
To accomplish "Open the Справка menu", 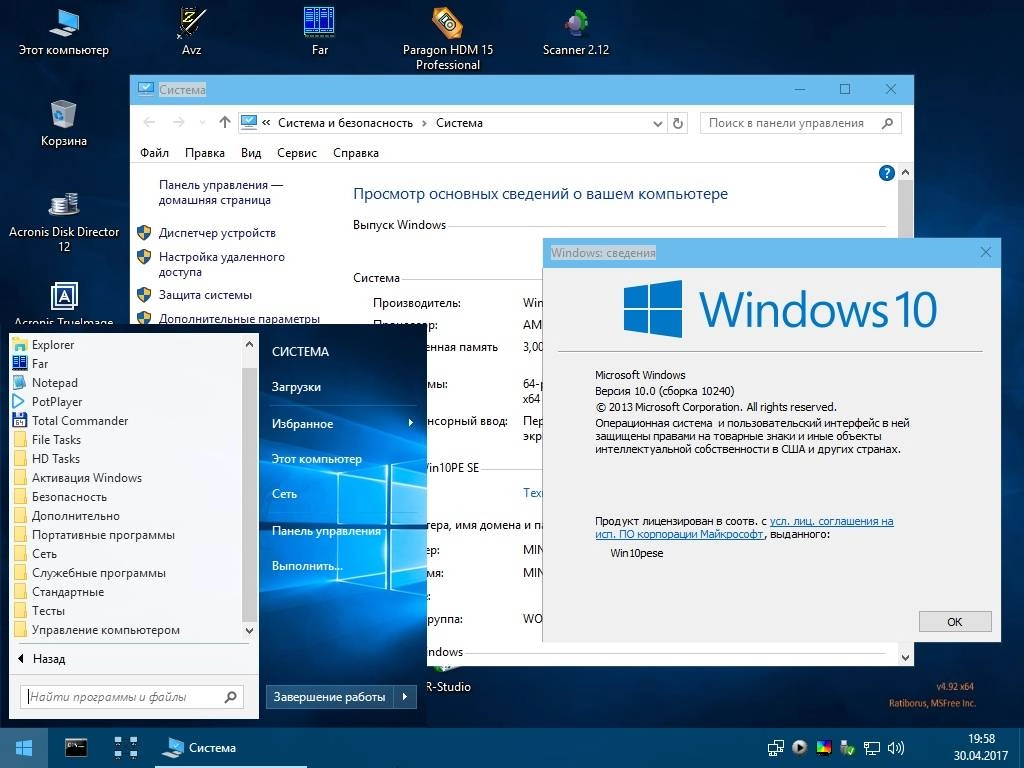I will pyautogui.click(x=356, y=153).
